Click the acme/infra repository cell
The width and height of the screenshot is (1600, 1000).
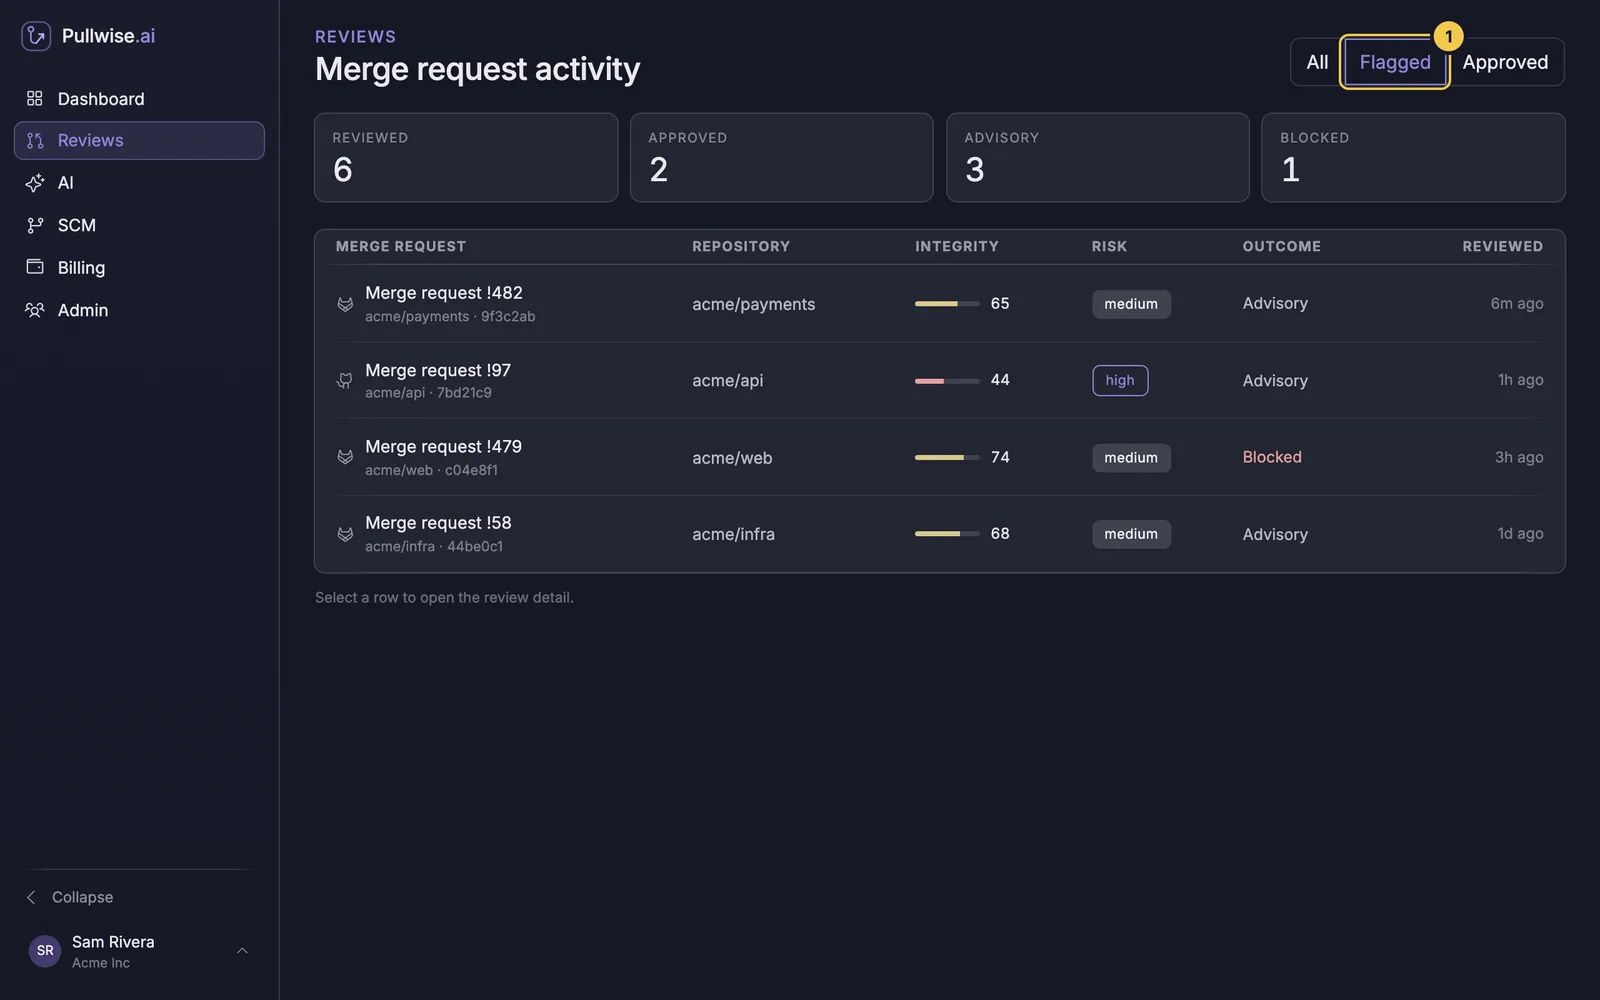pos(733,534)
